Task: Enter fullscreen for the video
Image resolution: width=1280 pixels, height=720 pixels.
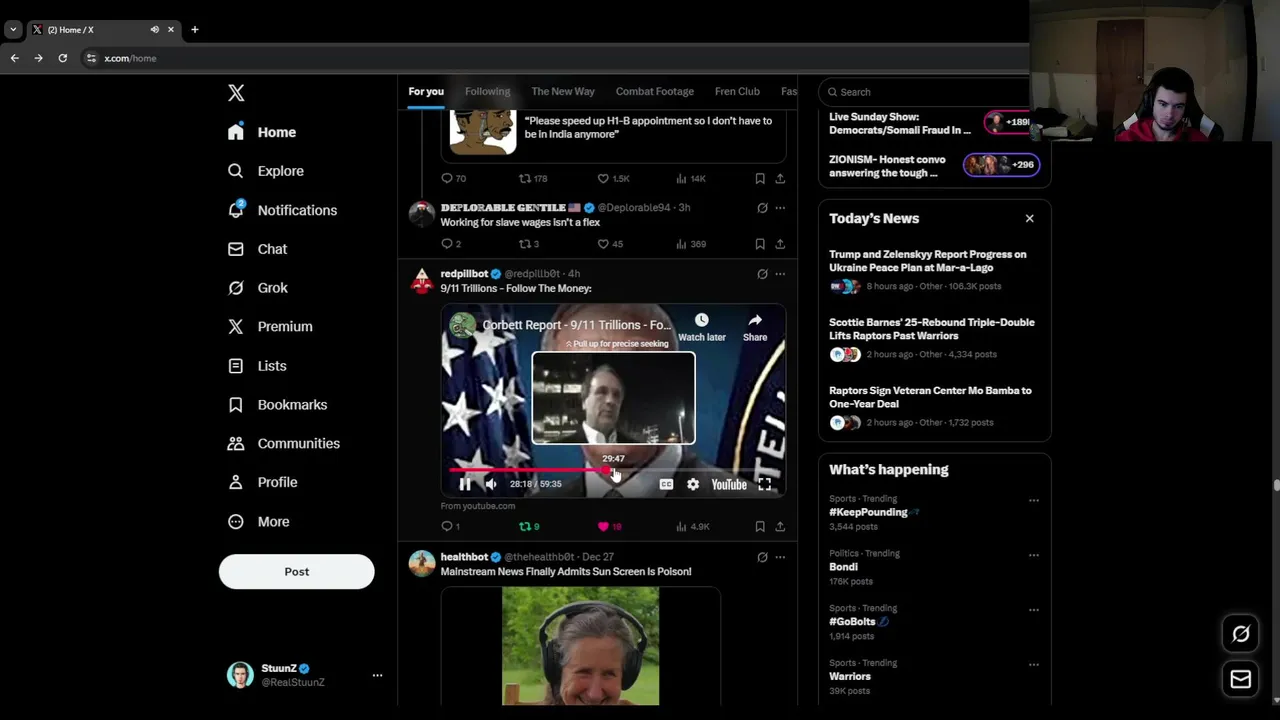Action: 764,484
